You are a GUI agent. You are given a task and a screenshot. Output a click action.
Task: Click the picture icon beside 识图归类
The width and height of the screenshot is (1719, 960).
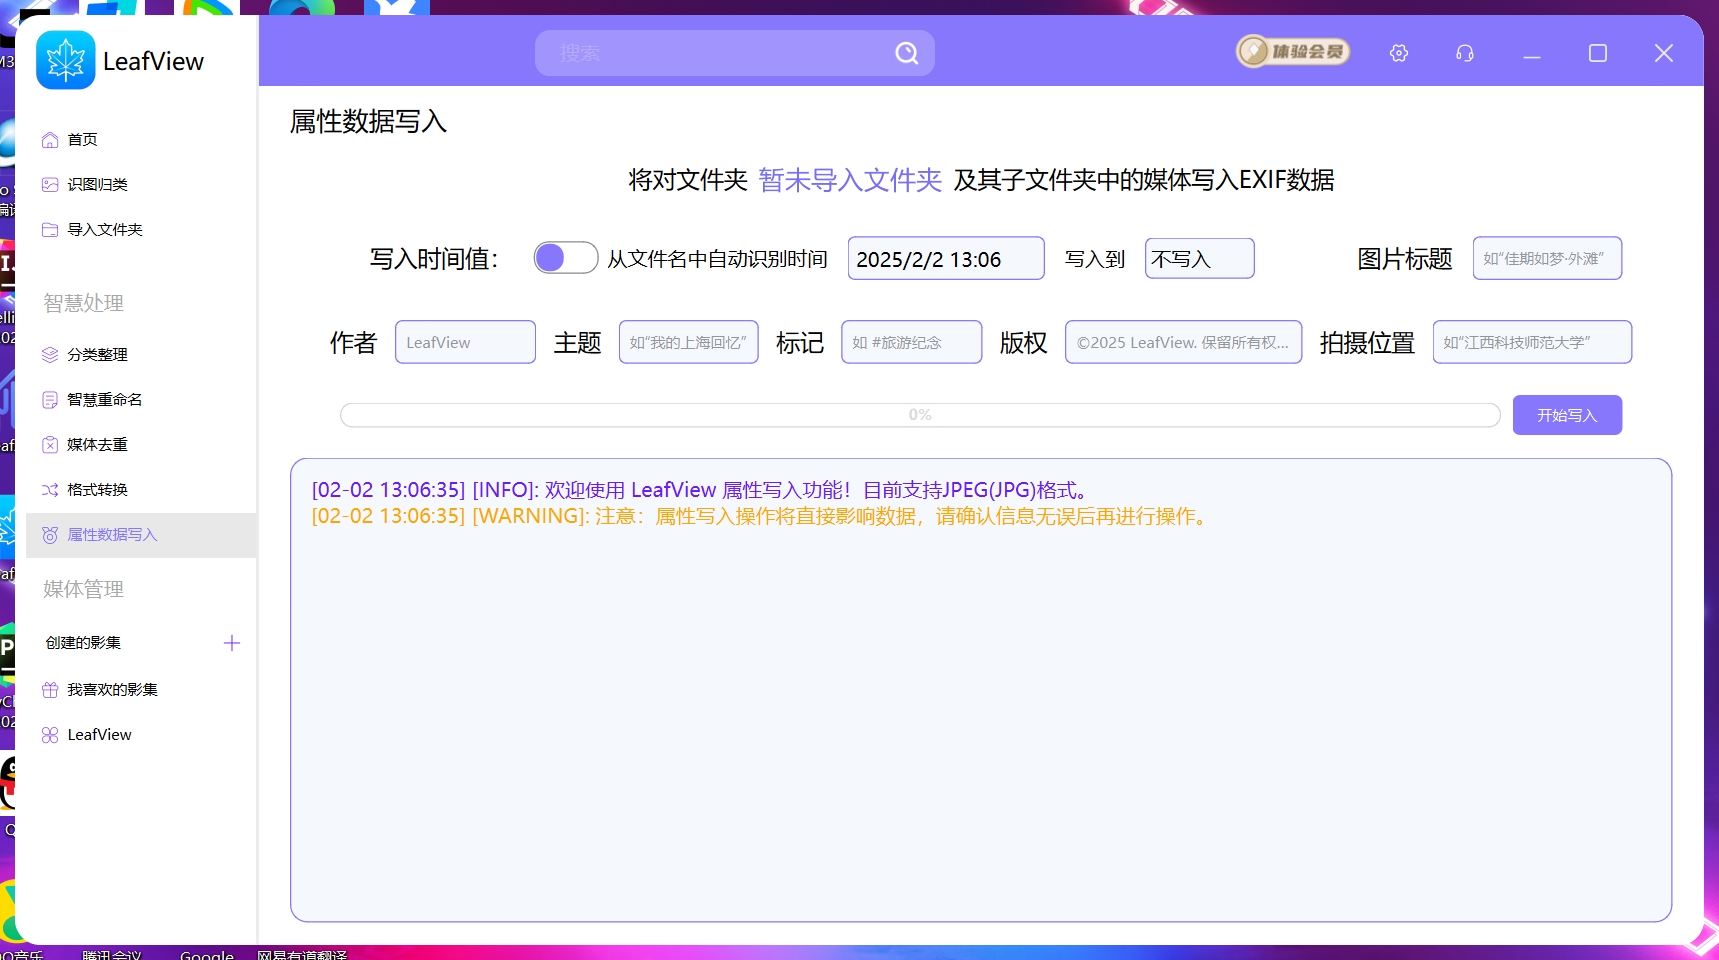[x=50, y=185]
